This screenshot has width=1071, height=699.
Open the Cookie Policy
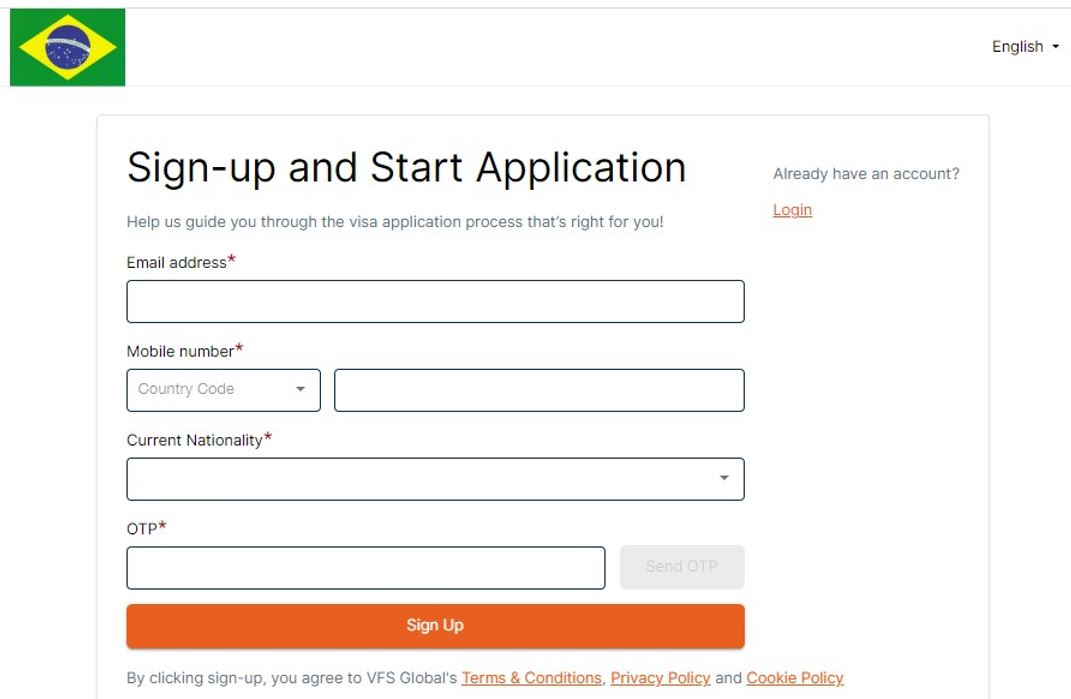[795, 677]
